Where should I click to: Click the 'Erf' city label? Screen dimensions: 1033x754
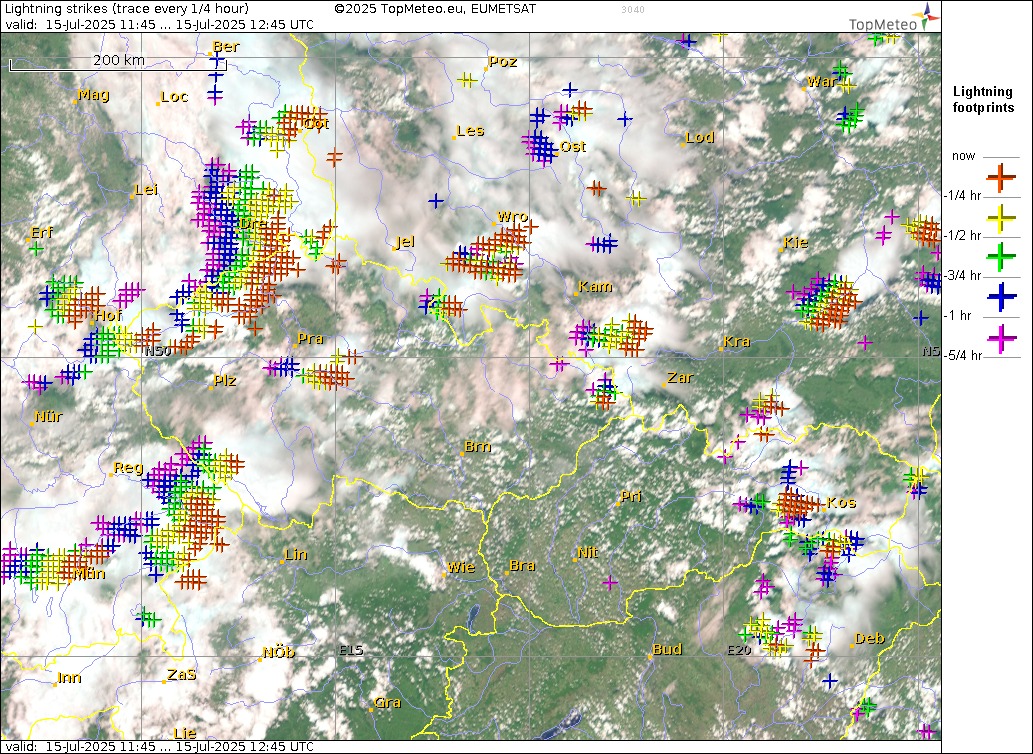(x=42, y=232)
